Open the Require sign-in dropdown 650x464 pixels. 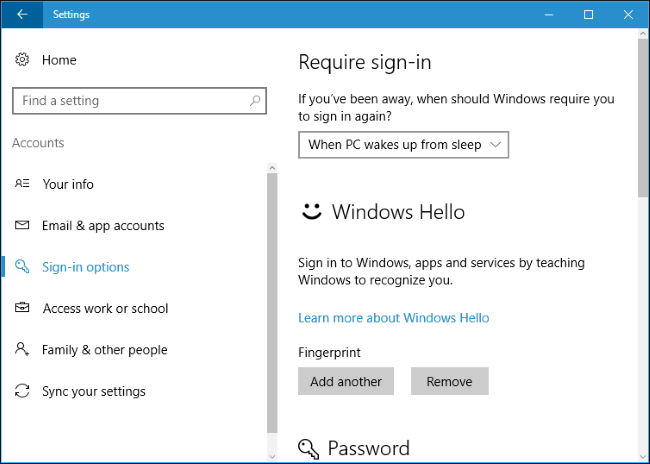pyautogui.click(x=403, y=145)
